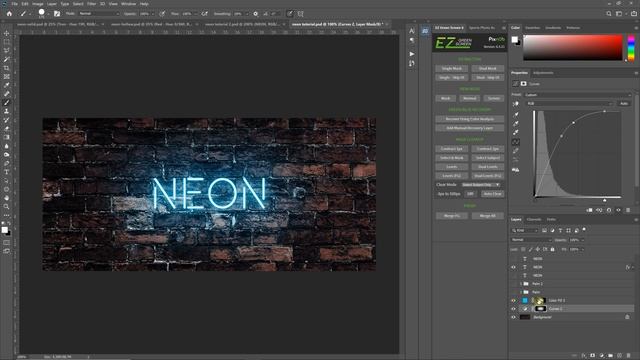Select the Eraser tool
This screenshot has width=640, height=360.
(7, 129)
